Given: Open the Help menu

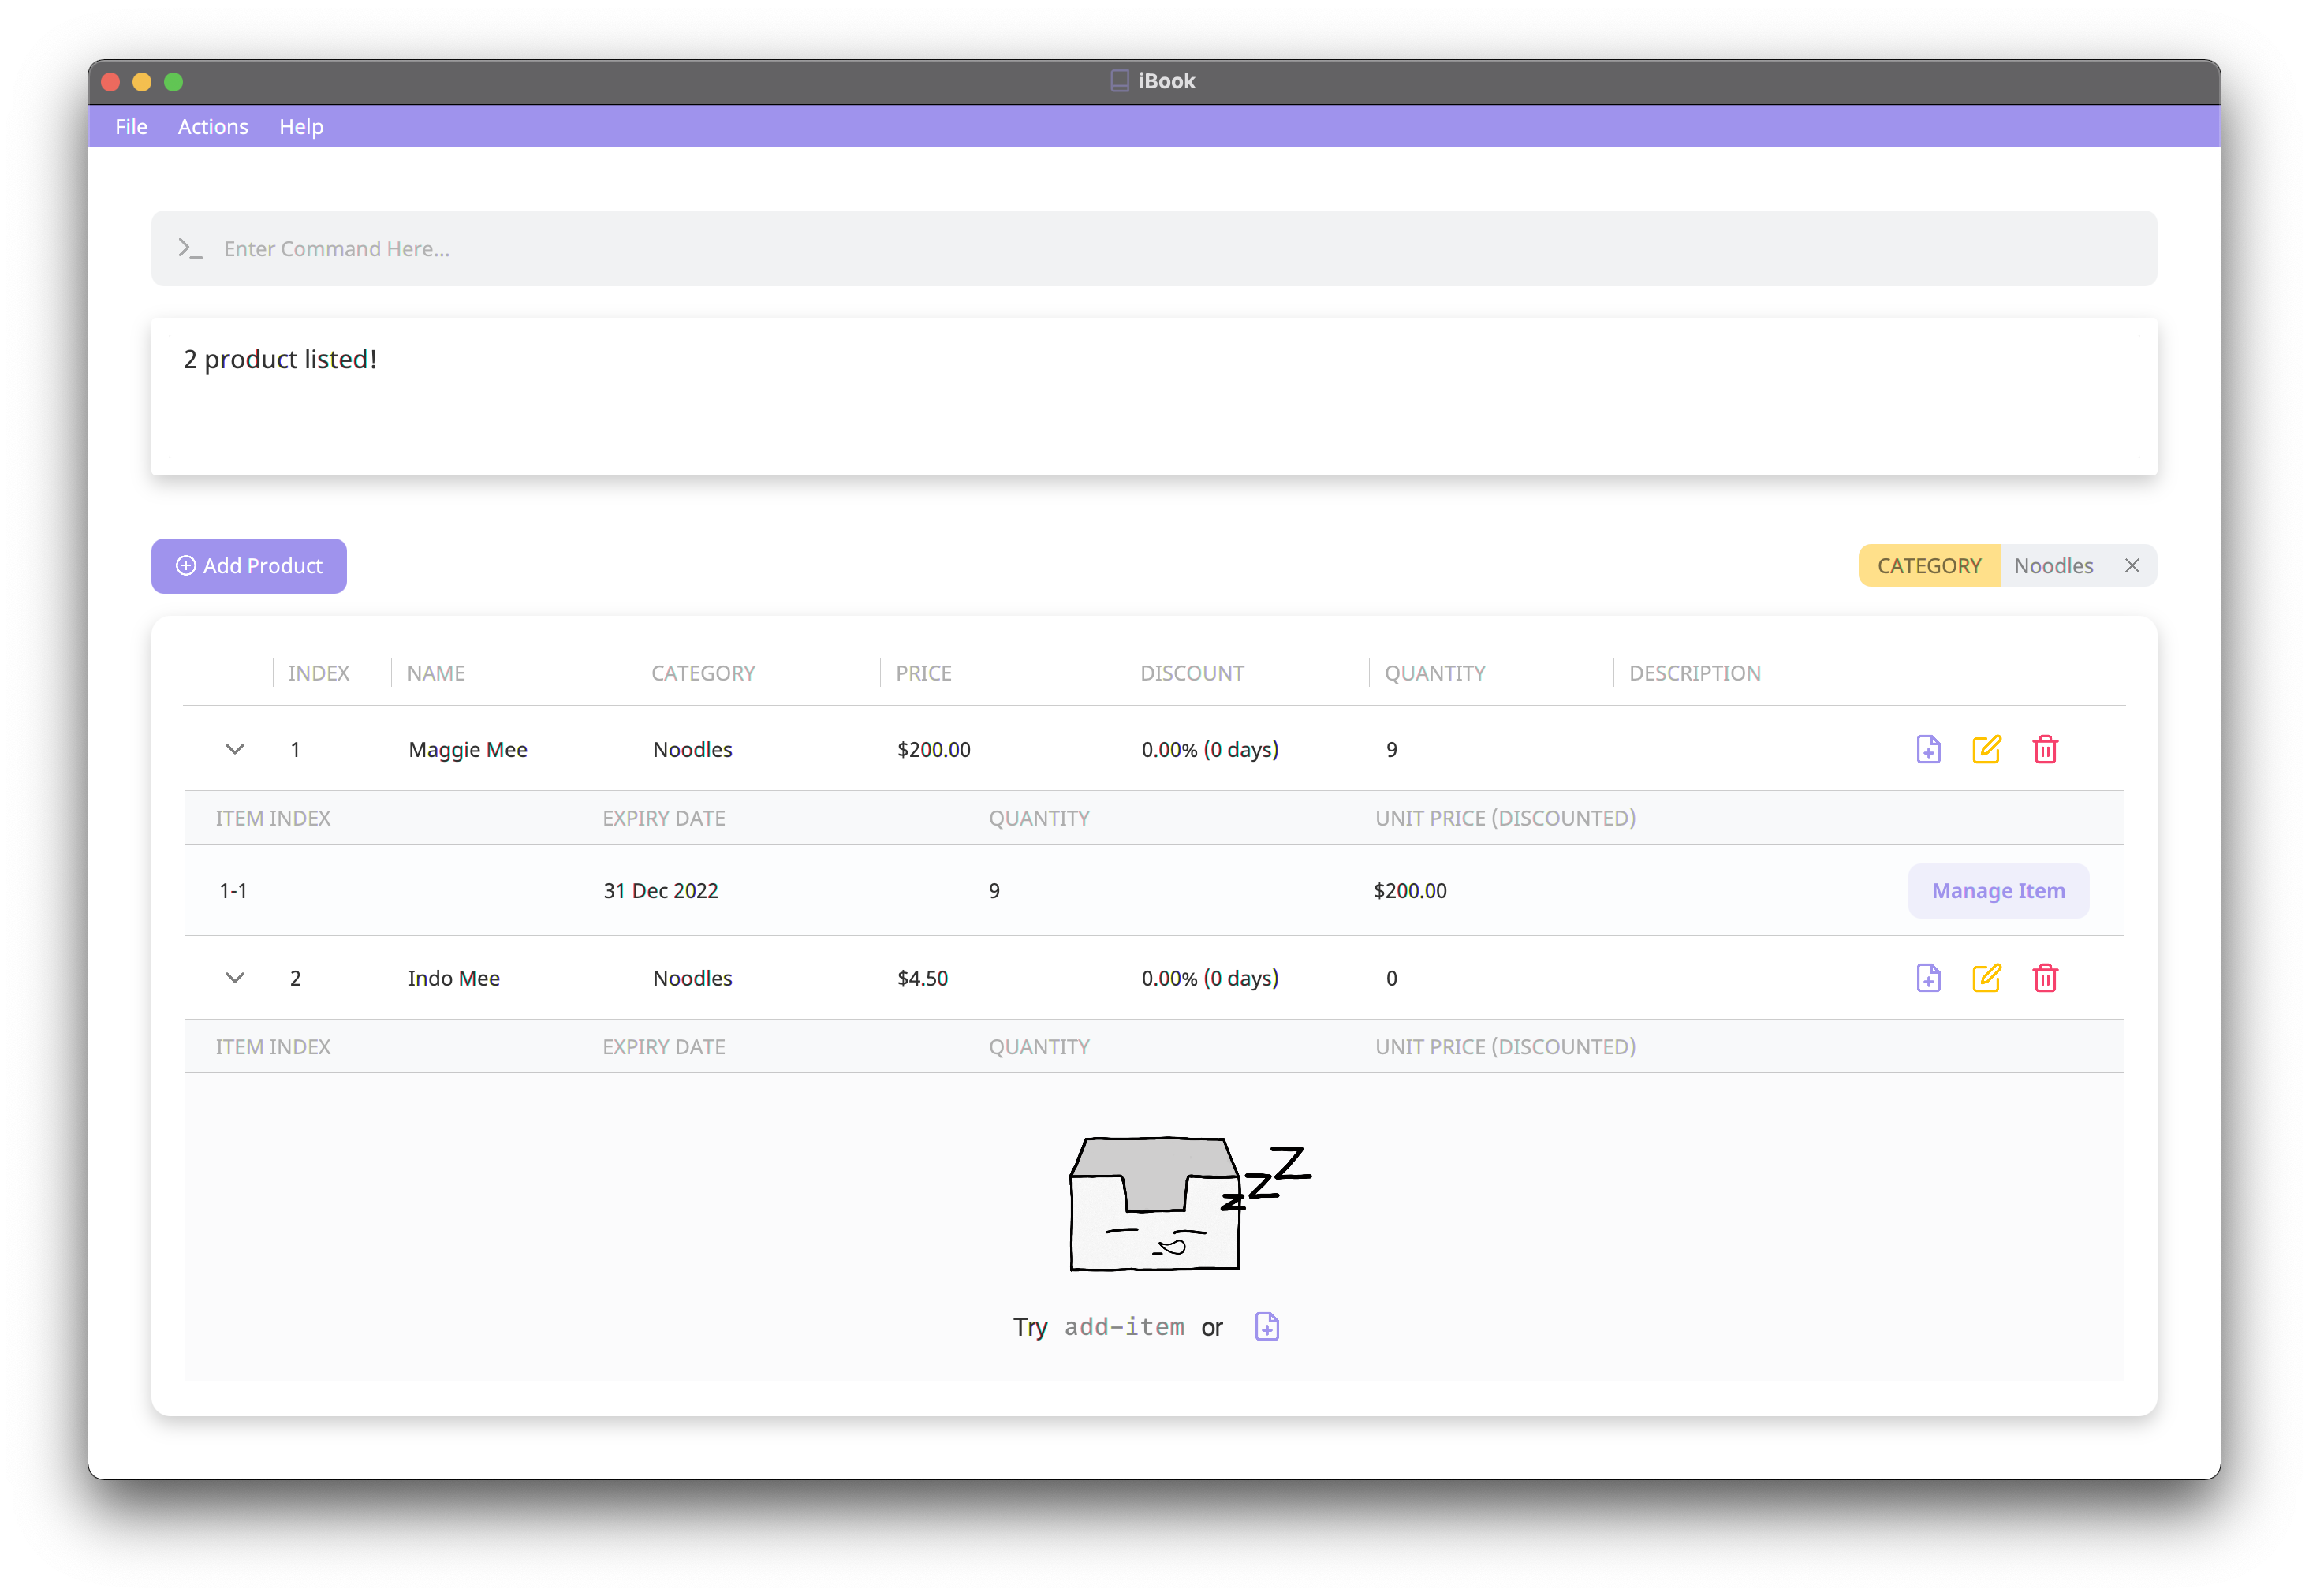Looking at the screenshot, I should tap(301, 127).
